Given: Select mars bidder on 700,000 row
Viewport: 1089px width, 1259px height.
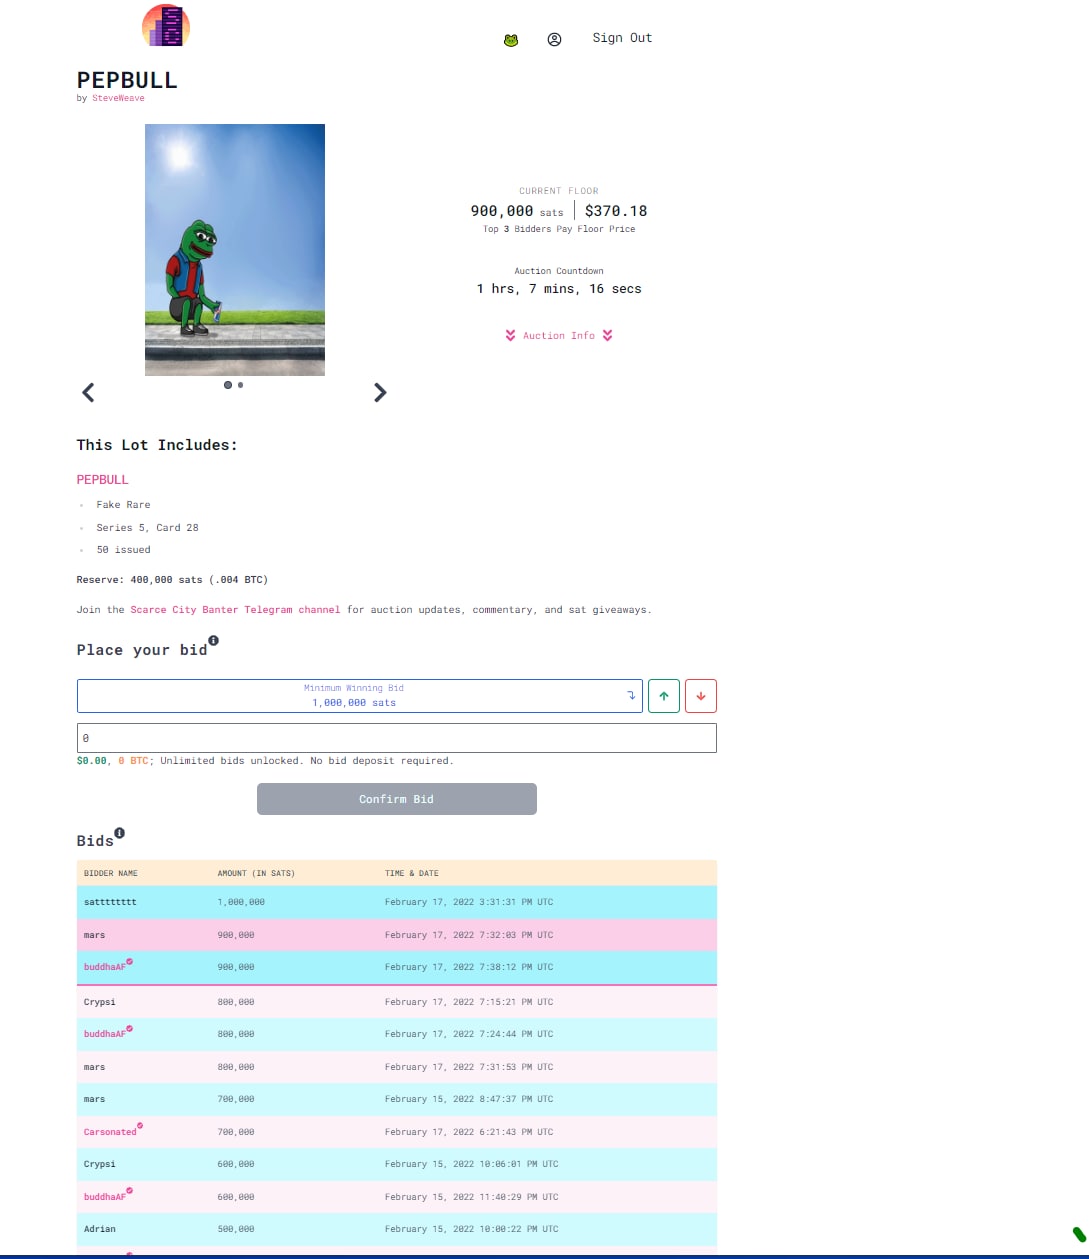Looking at the screenshot, I should click(95, 1099).
